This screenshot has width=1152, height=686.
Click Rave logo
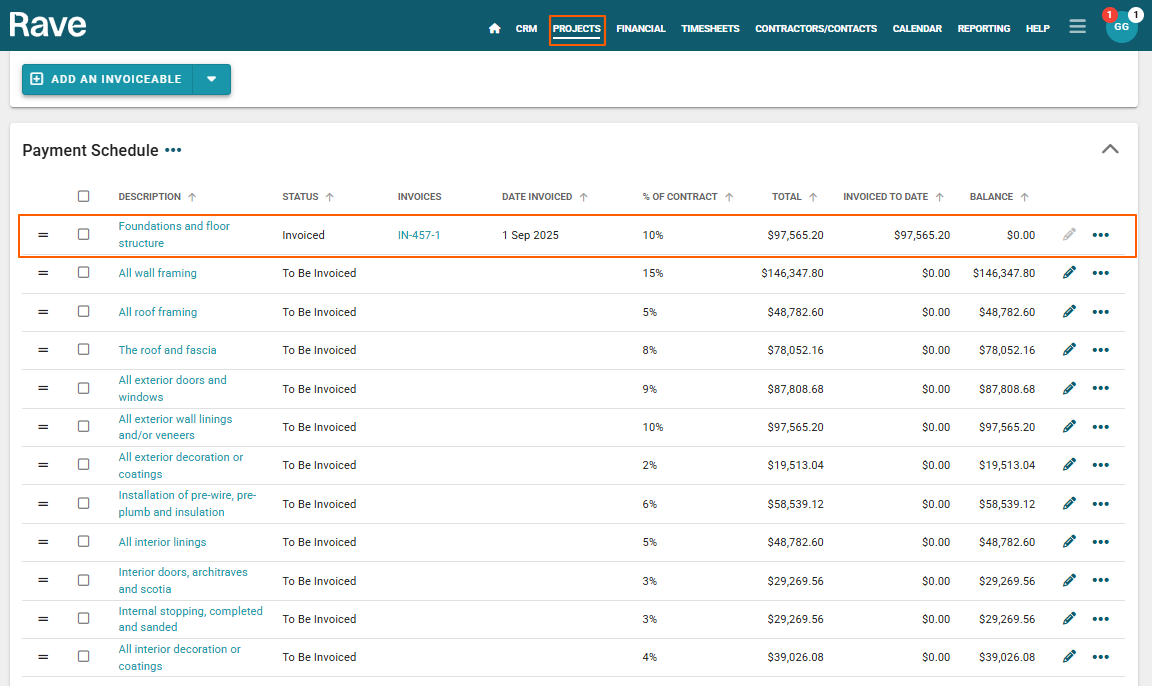click(x=48, y=26)
